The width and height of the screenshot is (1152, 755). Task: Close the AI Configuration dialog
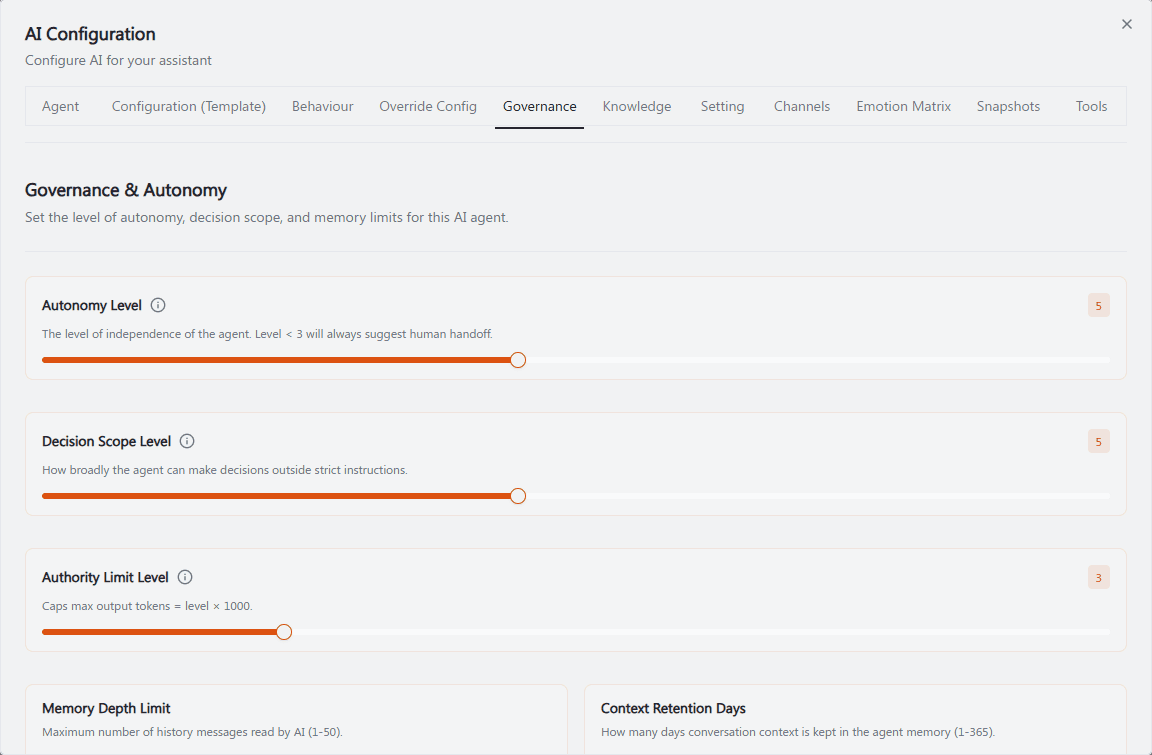[1127, 24]
